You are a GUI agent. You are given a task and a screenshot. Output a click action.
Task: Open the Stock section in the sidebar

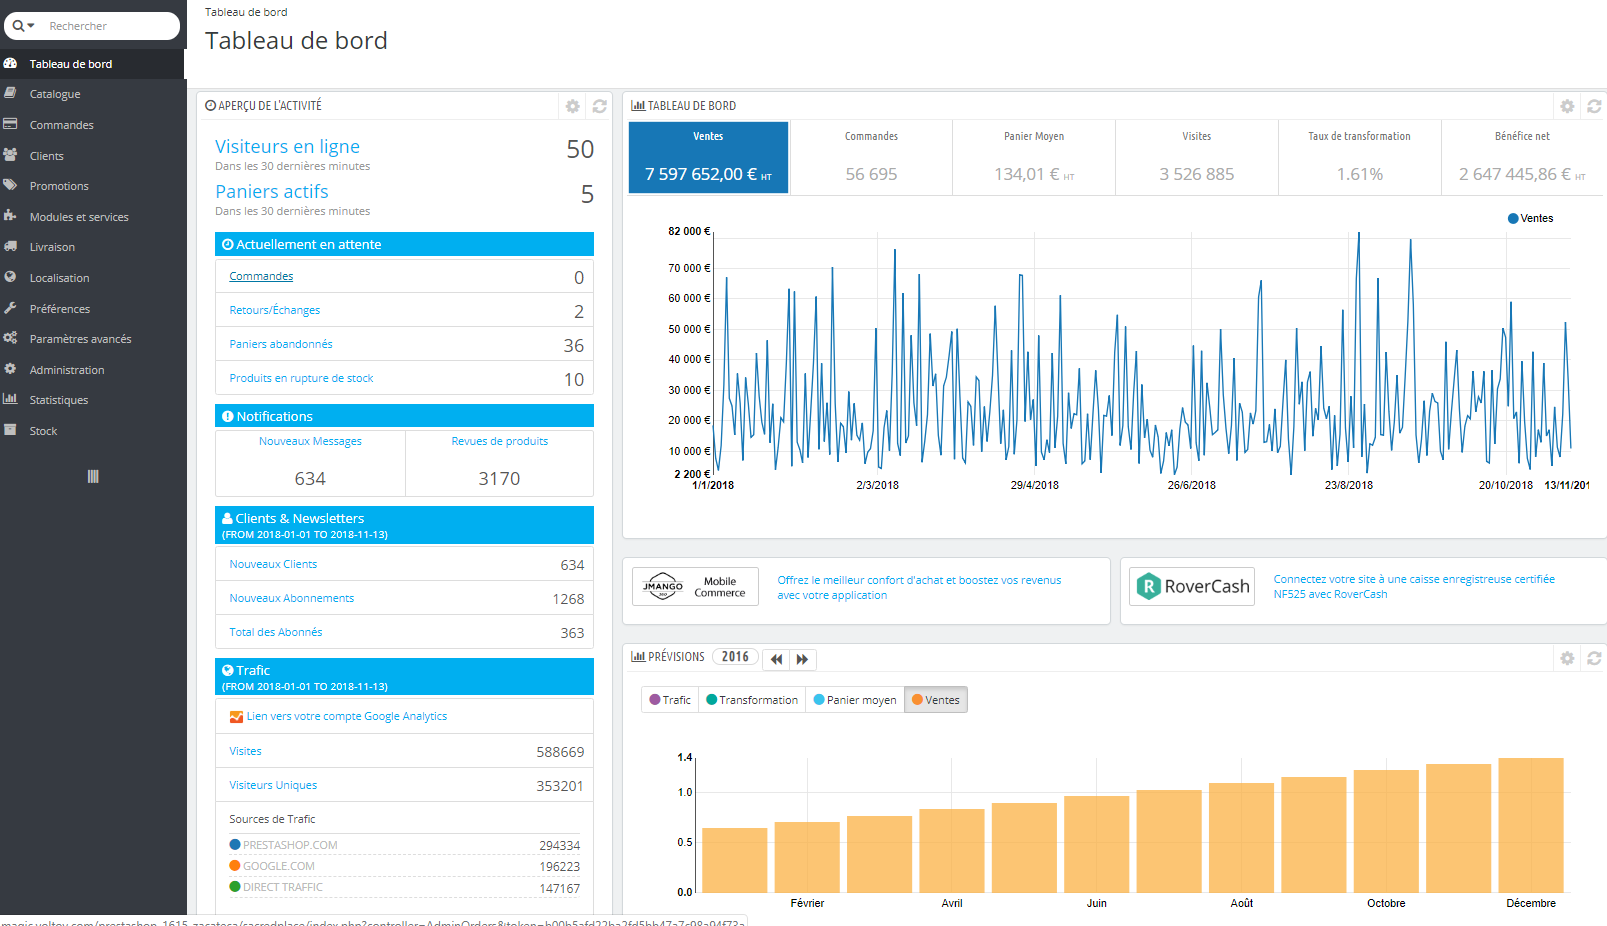[44, 430]
